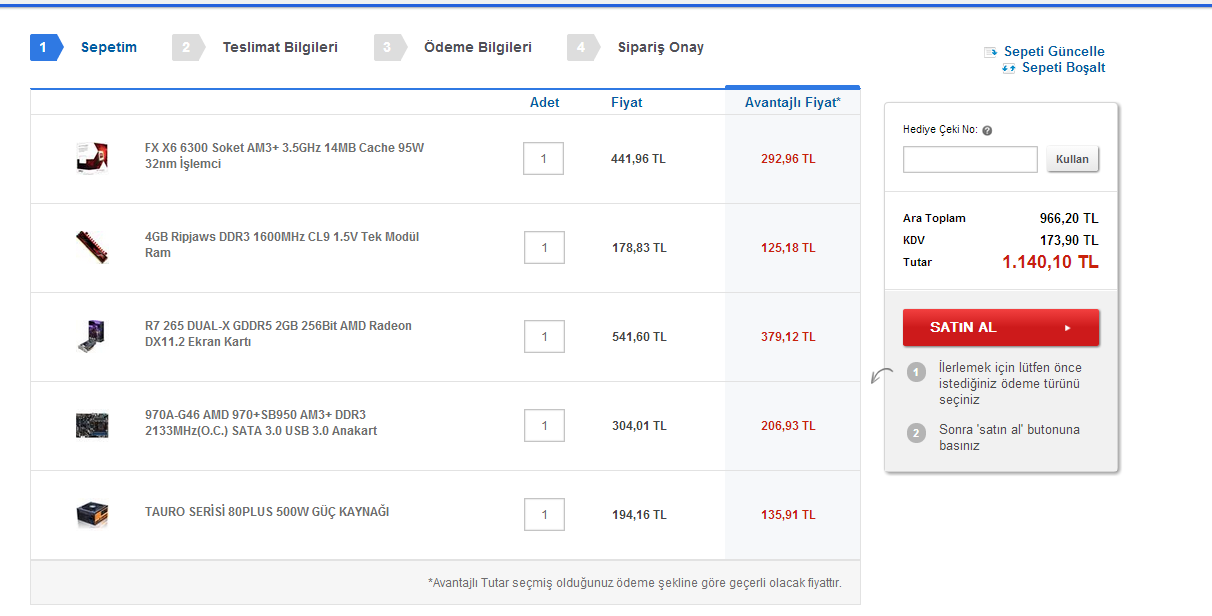Click the Sepeti Boşalt link
This screenshot has width=1212, height=616.
tap(1063, 68)
